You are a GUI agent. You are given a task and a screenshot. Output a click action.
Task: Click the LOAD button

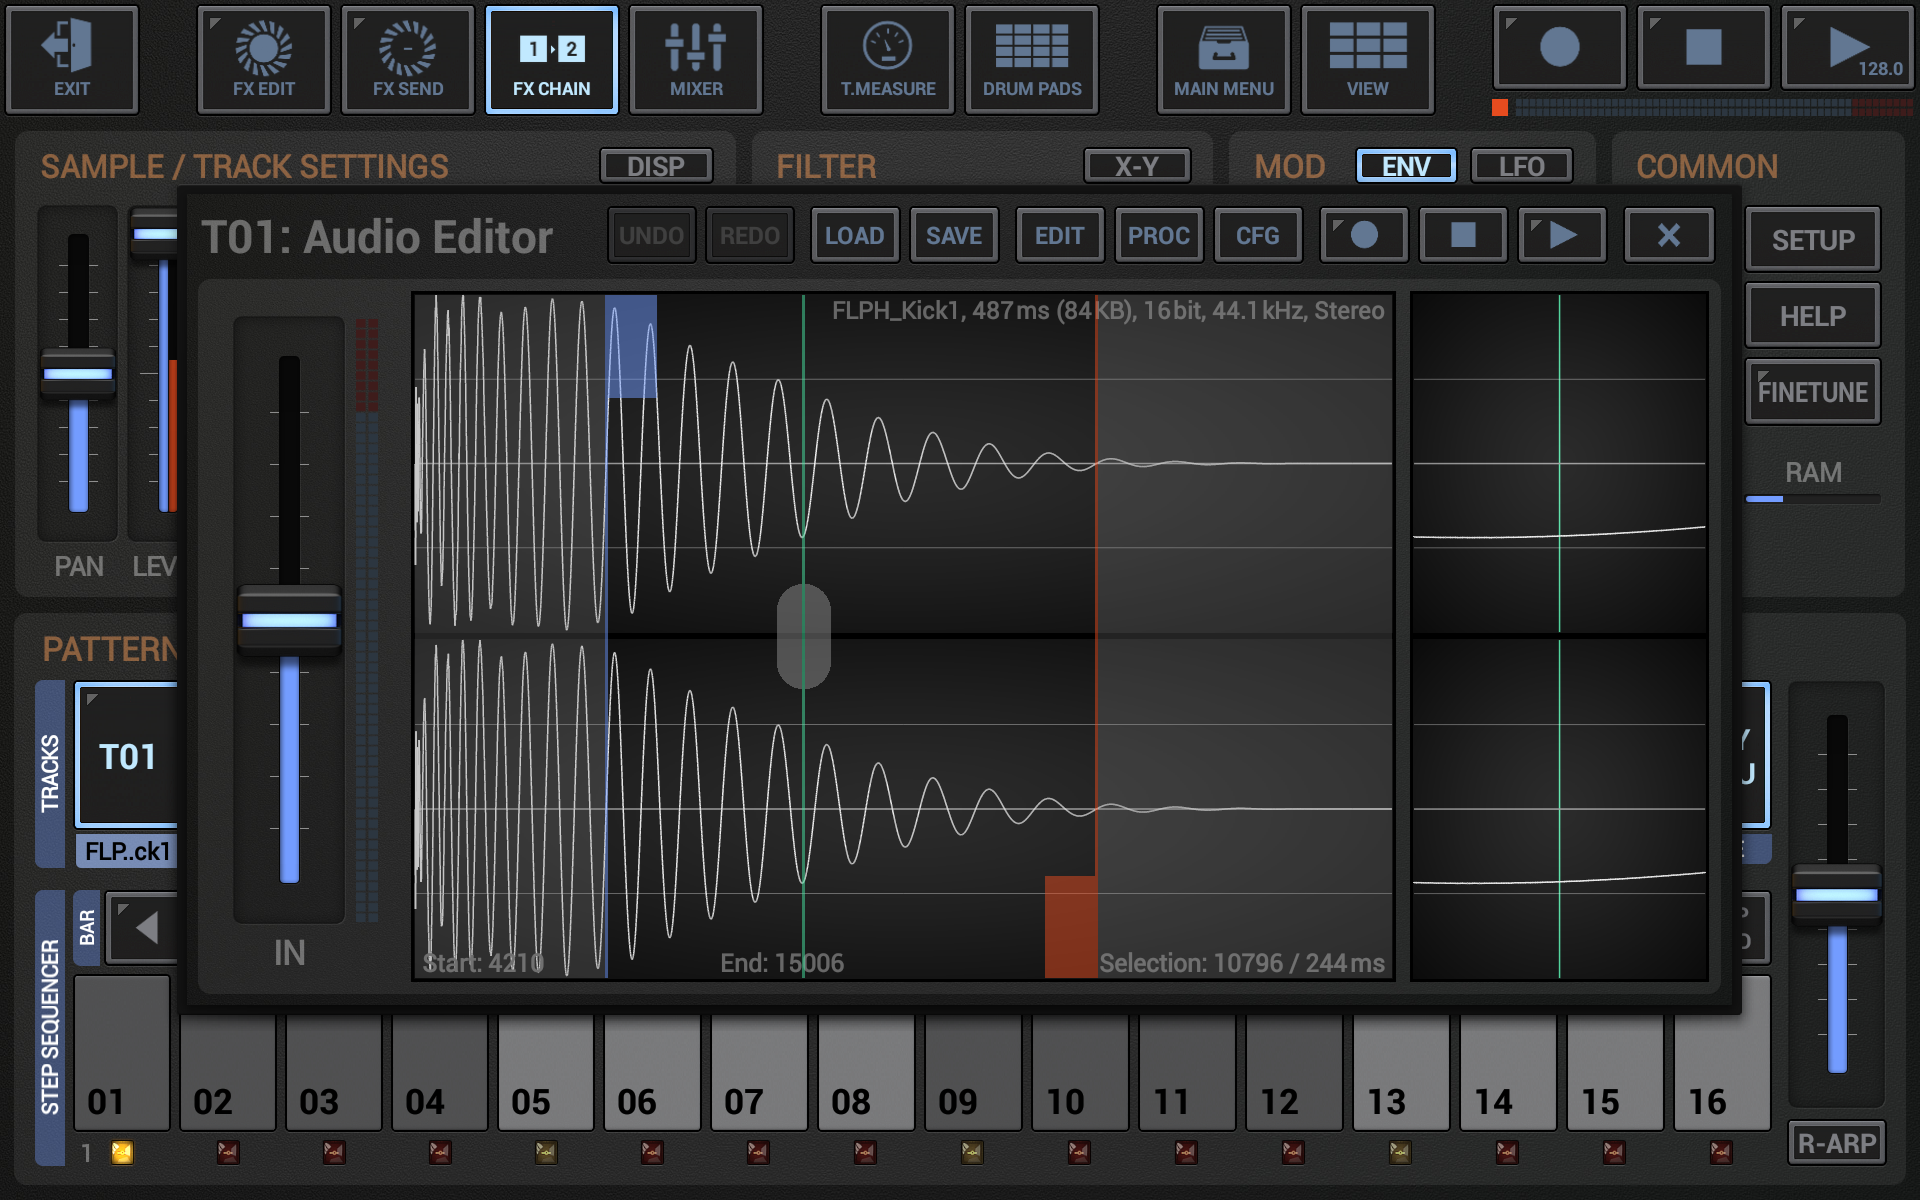point(854,236)
